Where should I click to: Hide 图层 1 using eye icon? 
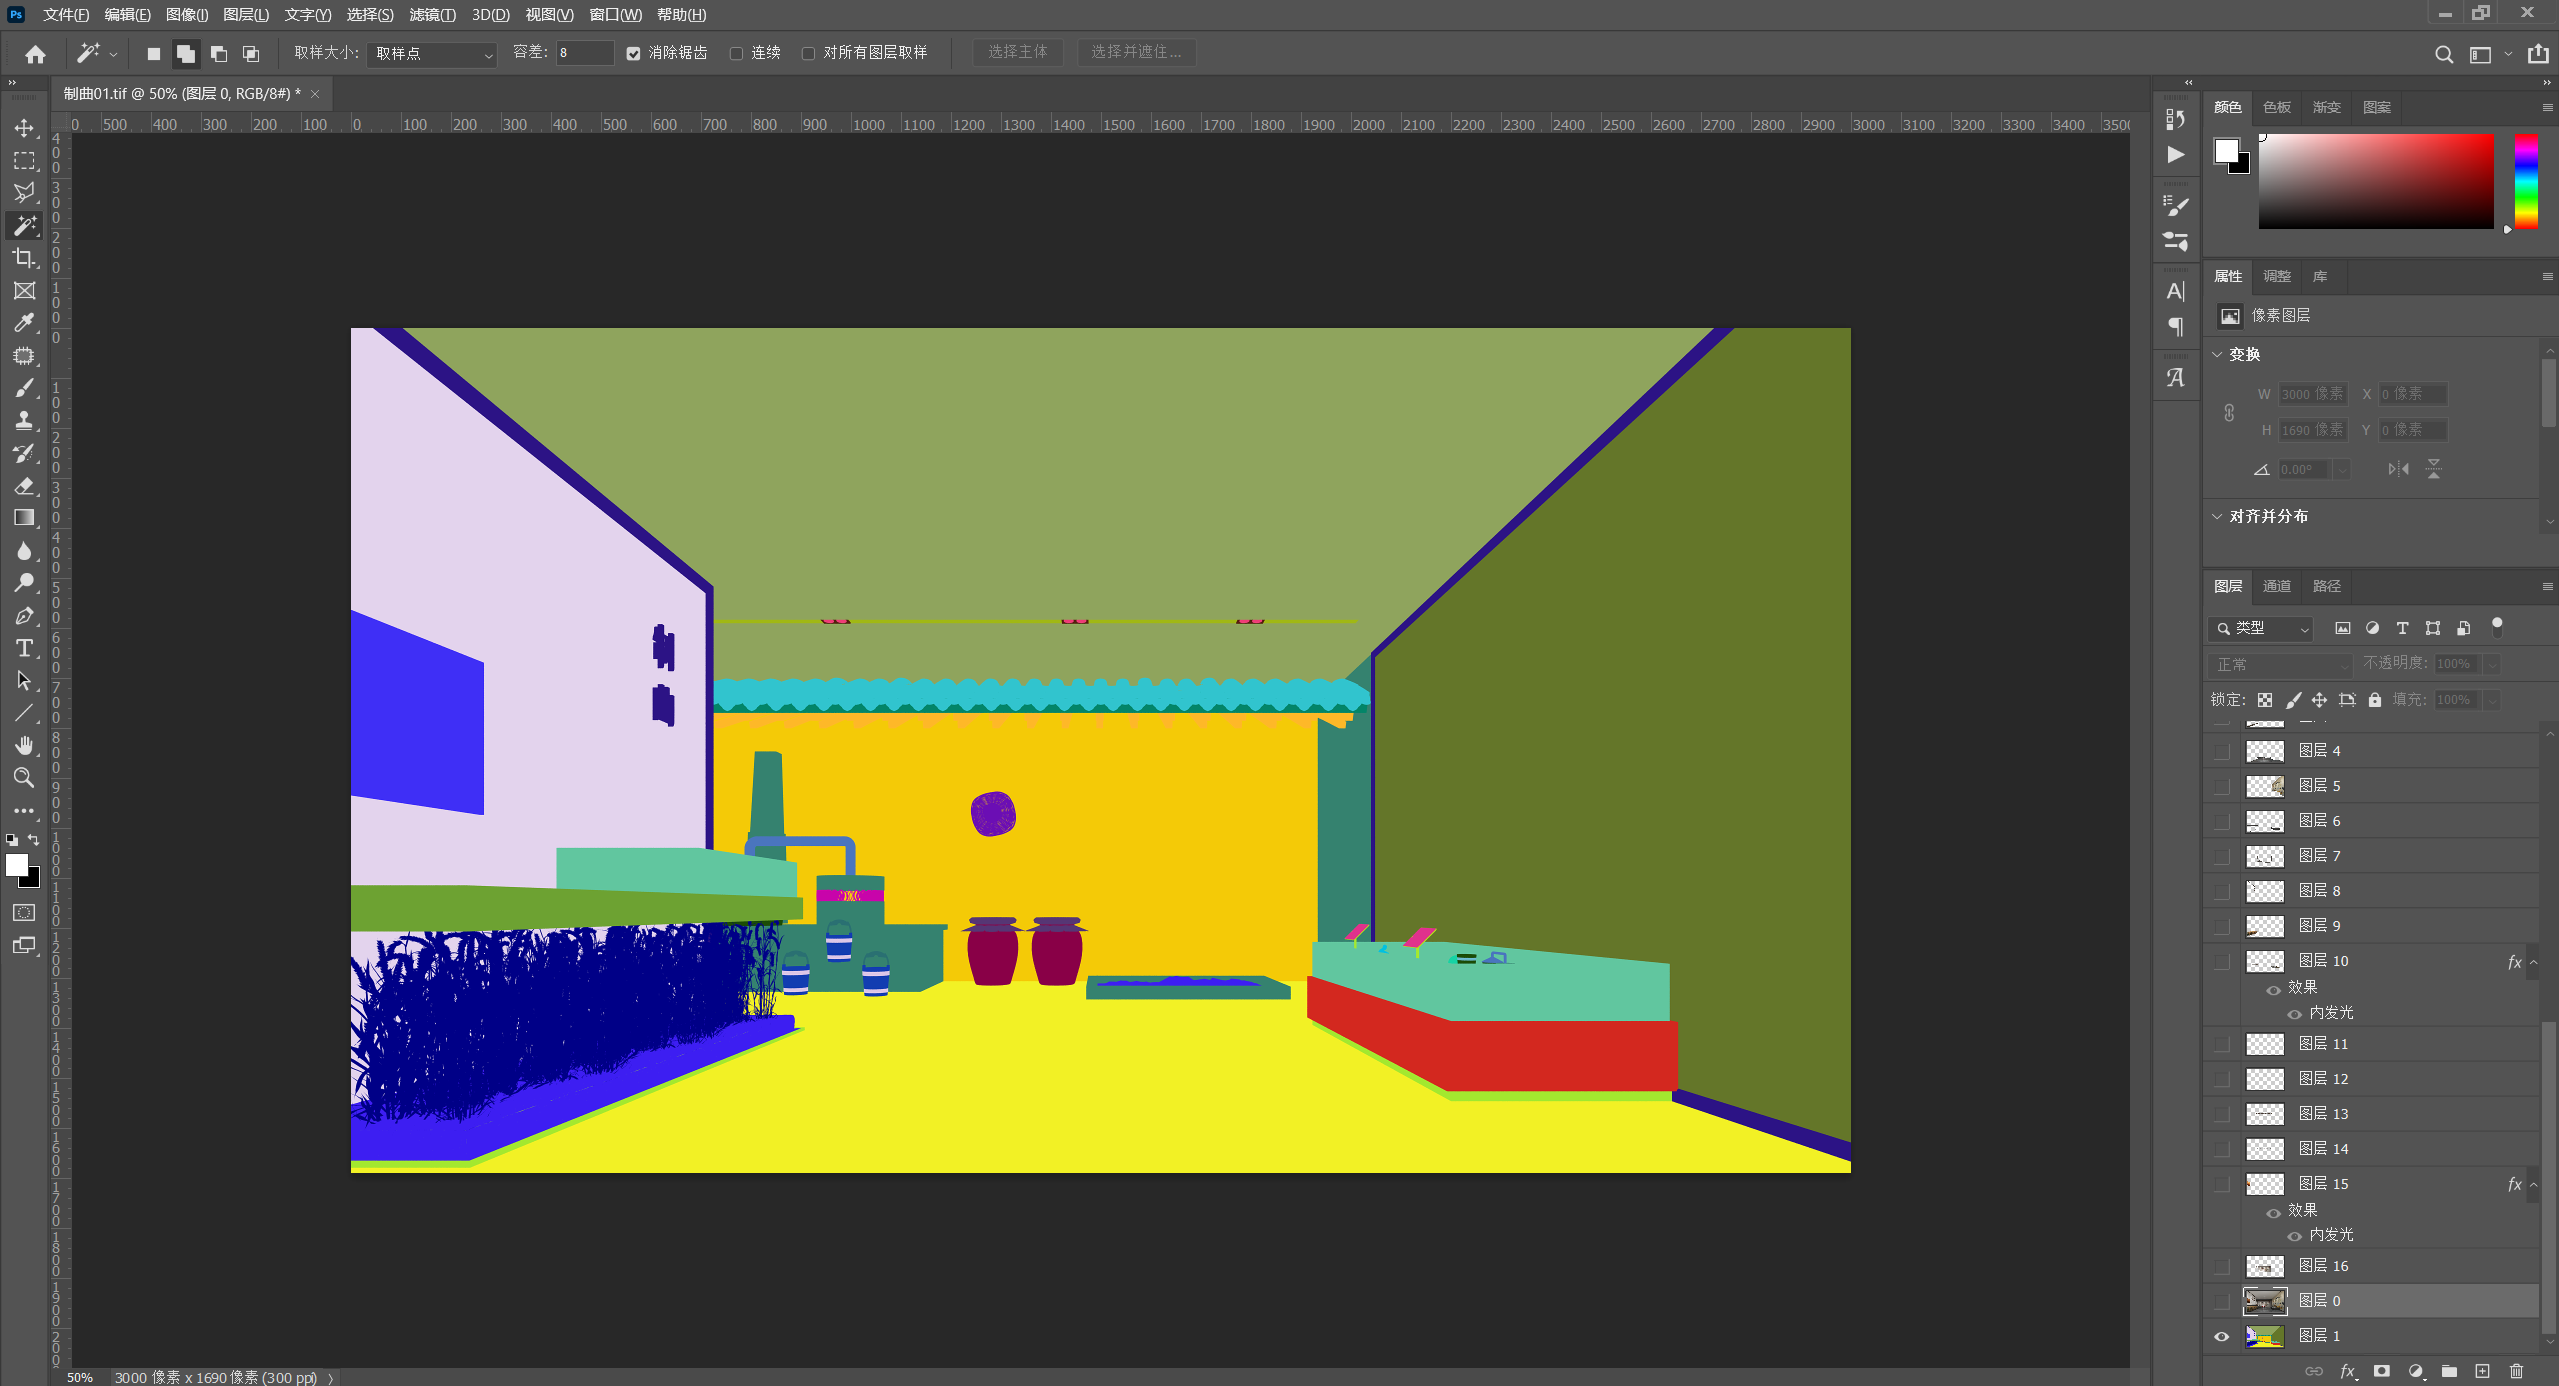[2222, 1336]
